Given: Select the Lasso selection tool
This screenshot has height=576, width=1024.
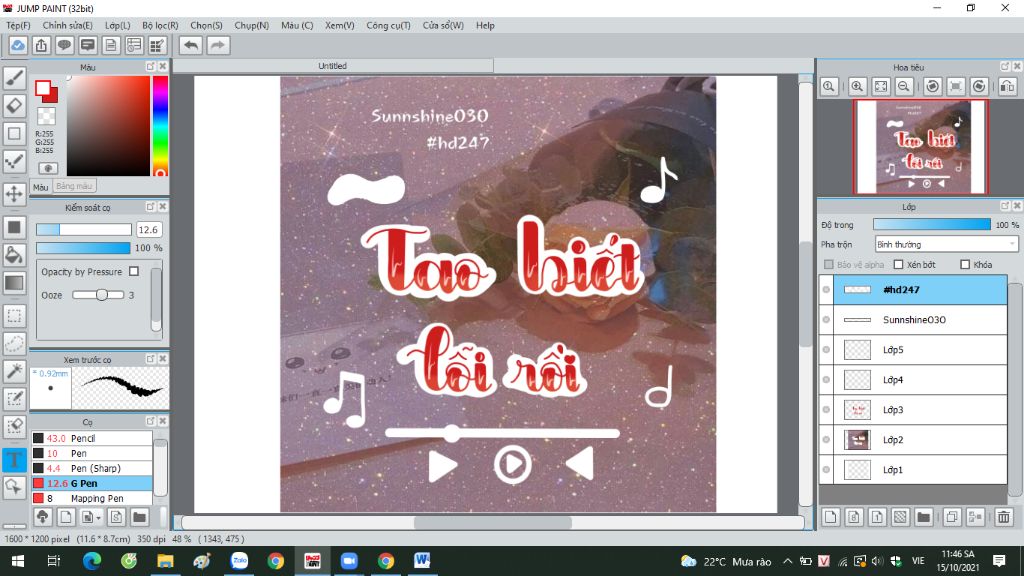Looking at the screenshot, I should [x=14, y=344].
